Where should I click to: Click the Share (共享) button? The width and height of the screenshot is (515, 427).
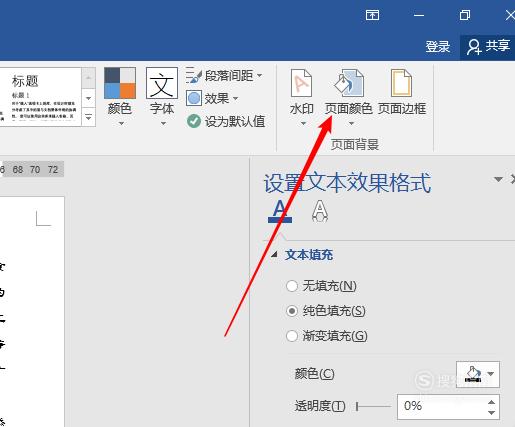click(488, 46)
